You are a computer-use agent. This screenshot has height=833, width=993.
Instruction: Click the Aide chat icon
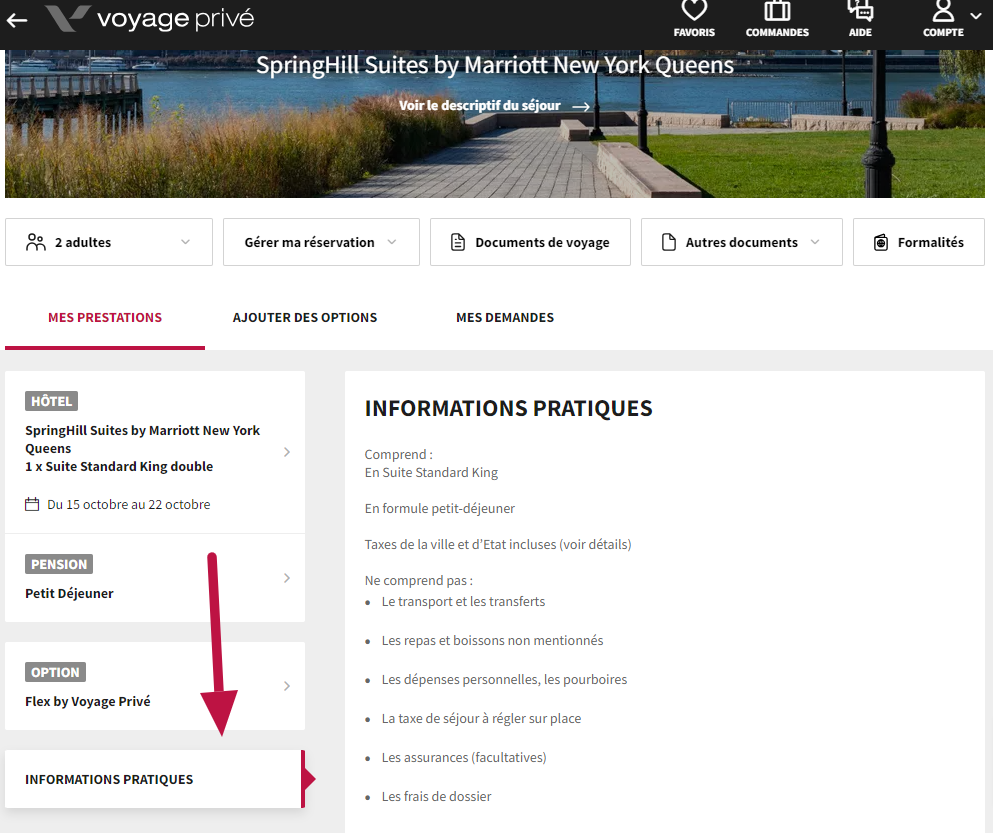pyautogui.click(x=859, y=12)
